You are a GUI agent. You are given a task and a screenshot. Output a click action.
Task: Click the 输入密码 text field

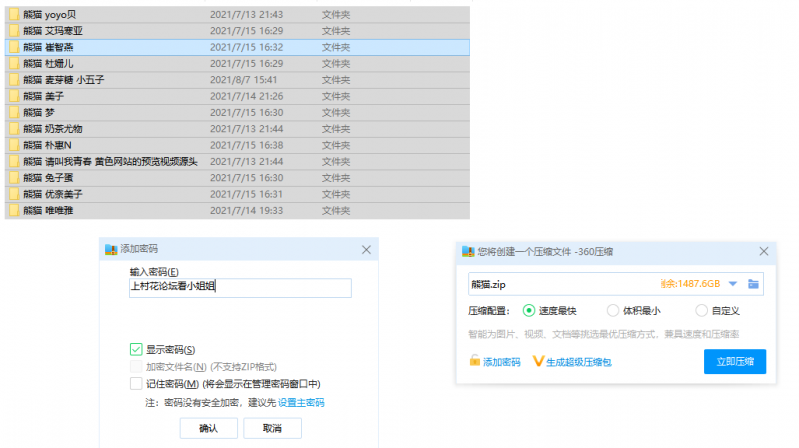pos(240,288)
